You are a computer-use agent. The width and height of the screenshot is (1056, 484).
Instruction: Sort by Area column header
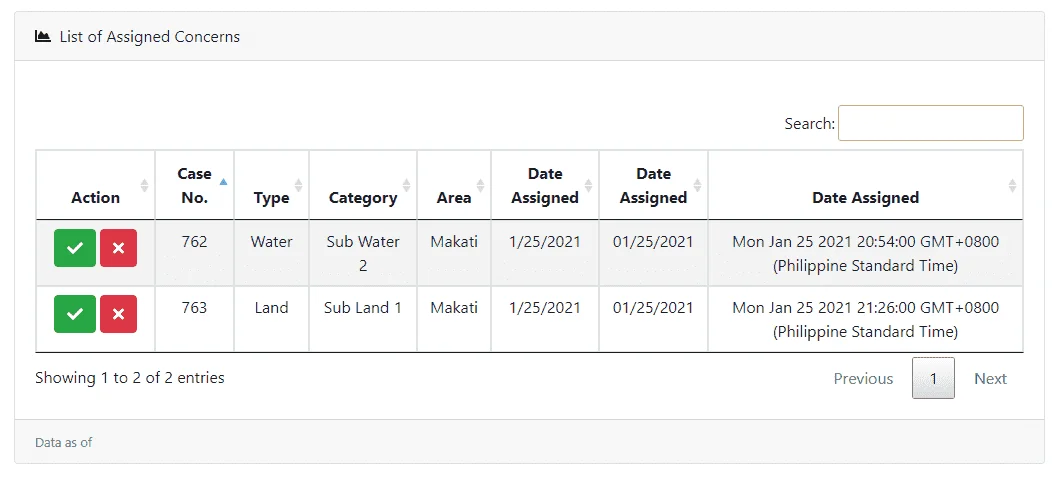454,185
